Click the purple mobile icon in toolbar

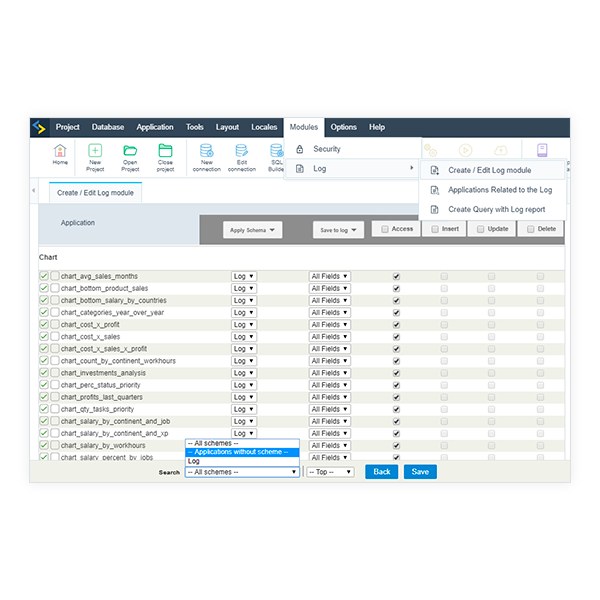tap(542, 150)
